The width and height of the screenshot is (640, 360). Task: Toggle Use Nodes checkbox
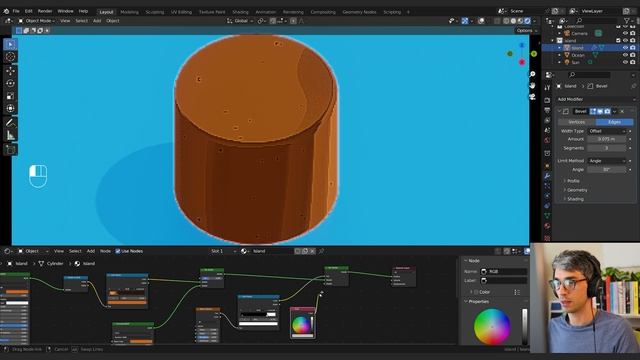coord(118,251)
